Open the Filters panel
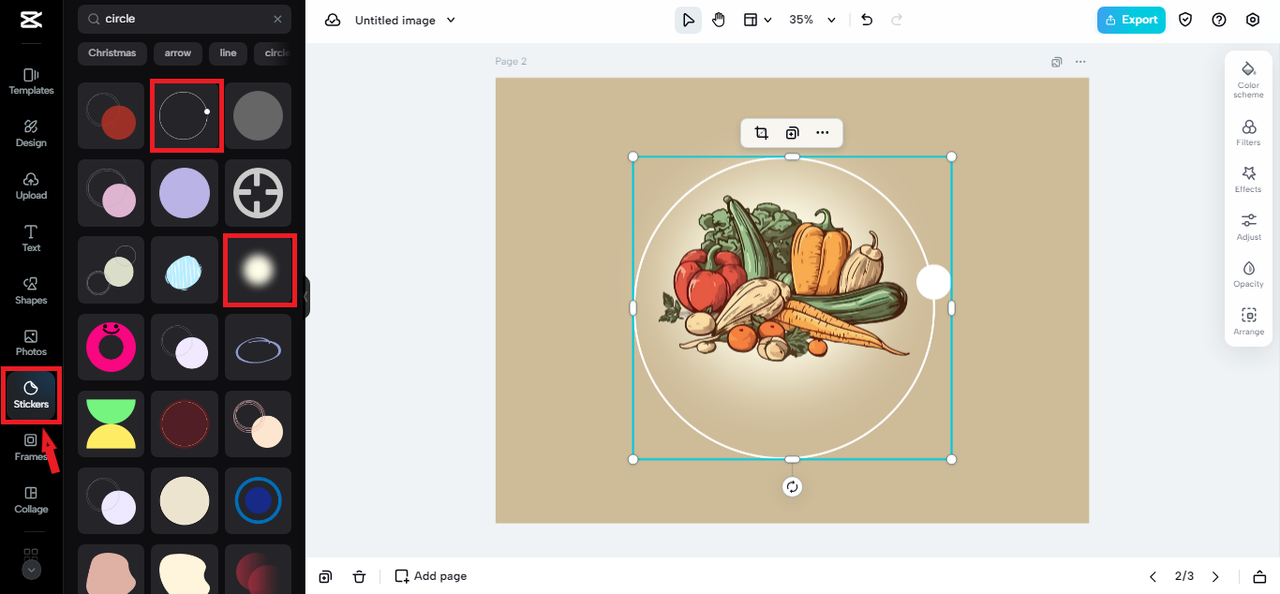The image size is (1280, 594). tap(1248, 133)
